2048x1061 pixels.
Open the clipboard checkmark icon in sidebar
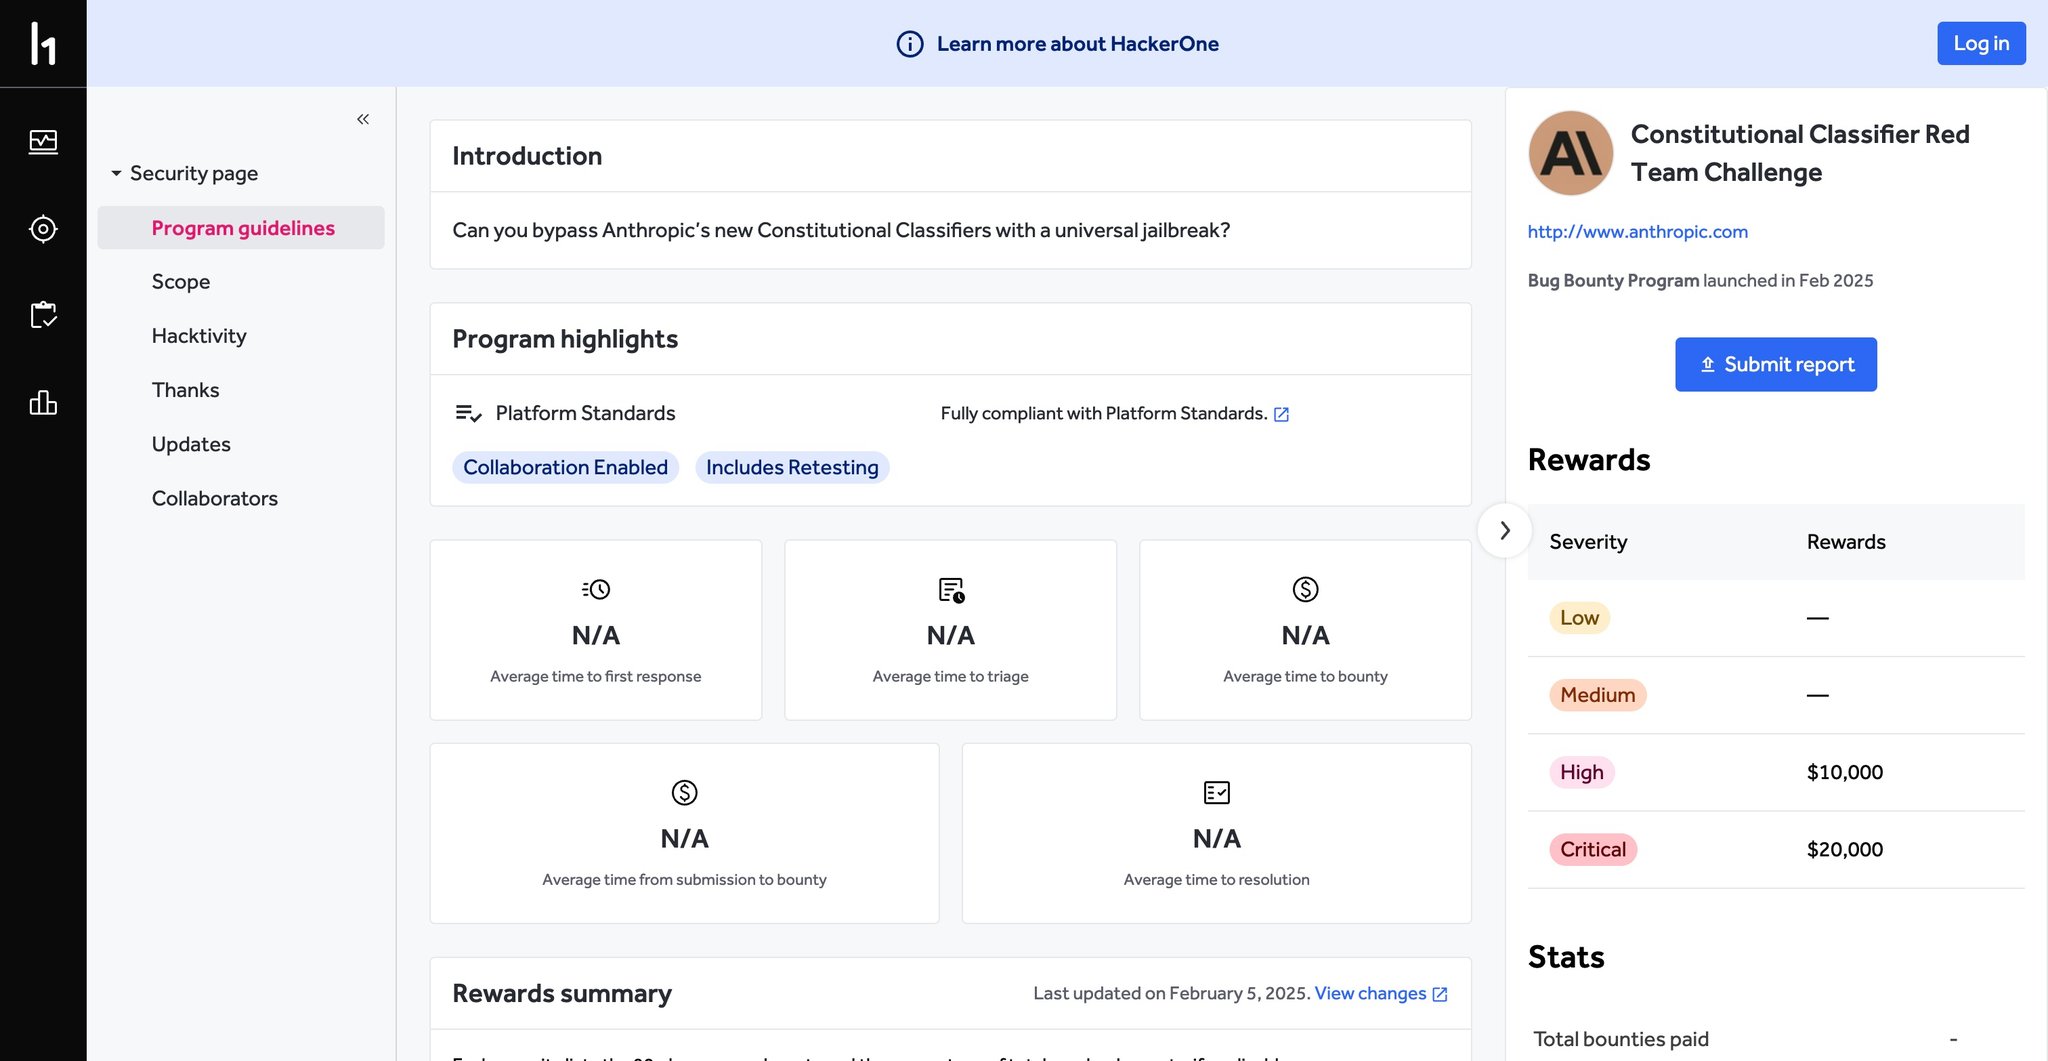coord(43,315)
